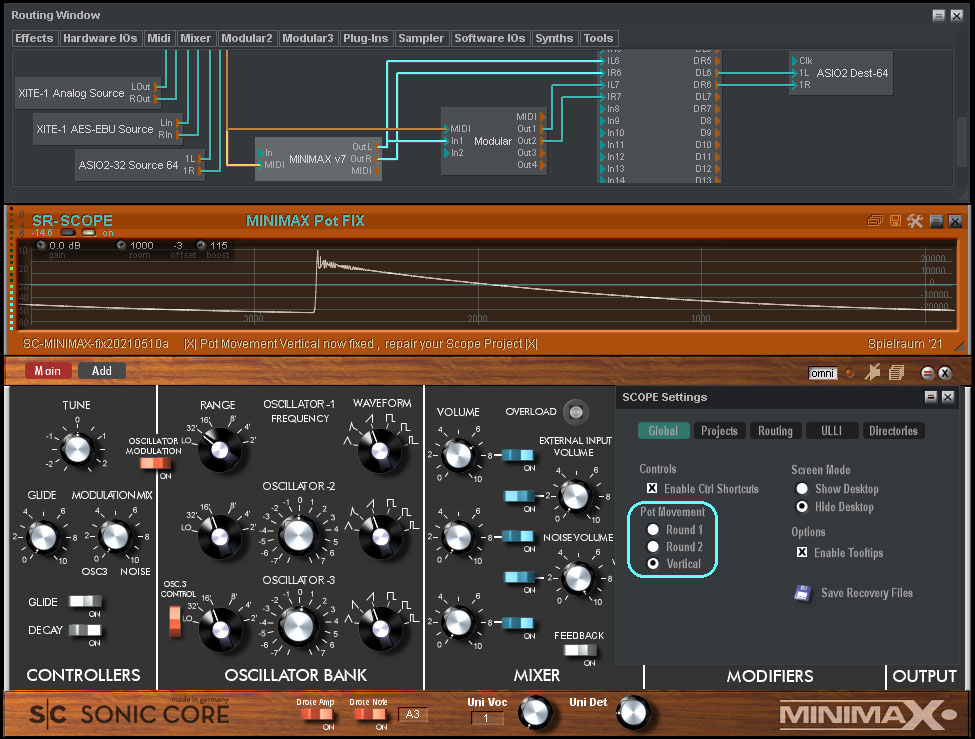Switch to the Projects settings tab

point(719,431)
